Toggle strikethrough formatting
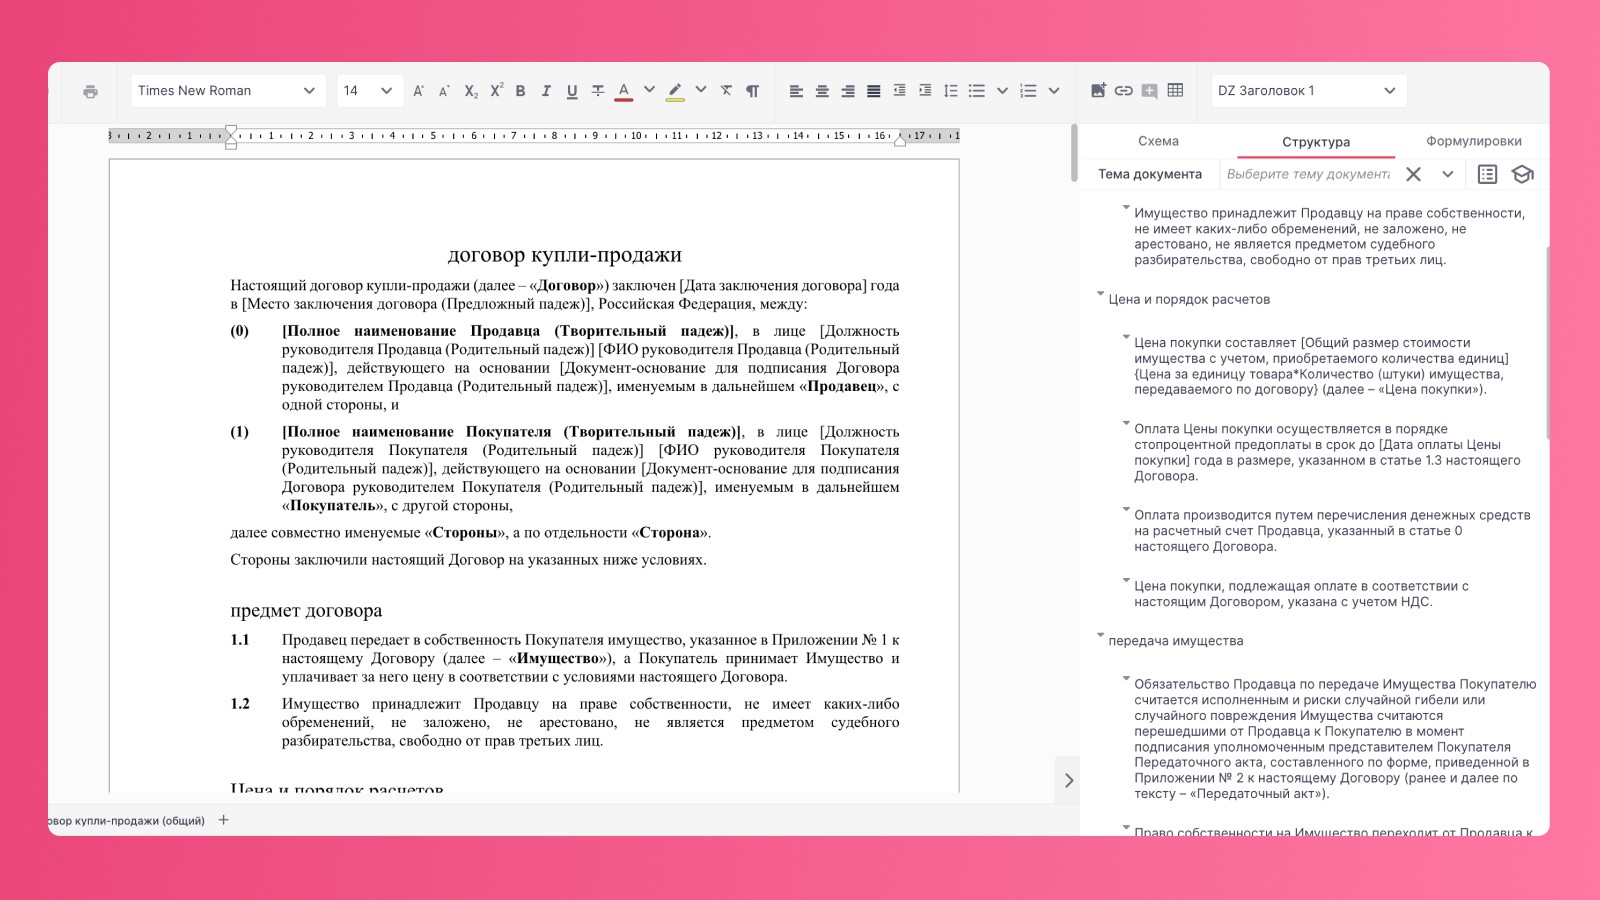The width and height of the screenshot is (1600, 900). [x=598, y=91]
